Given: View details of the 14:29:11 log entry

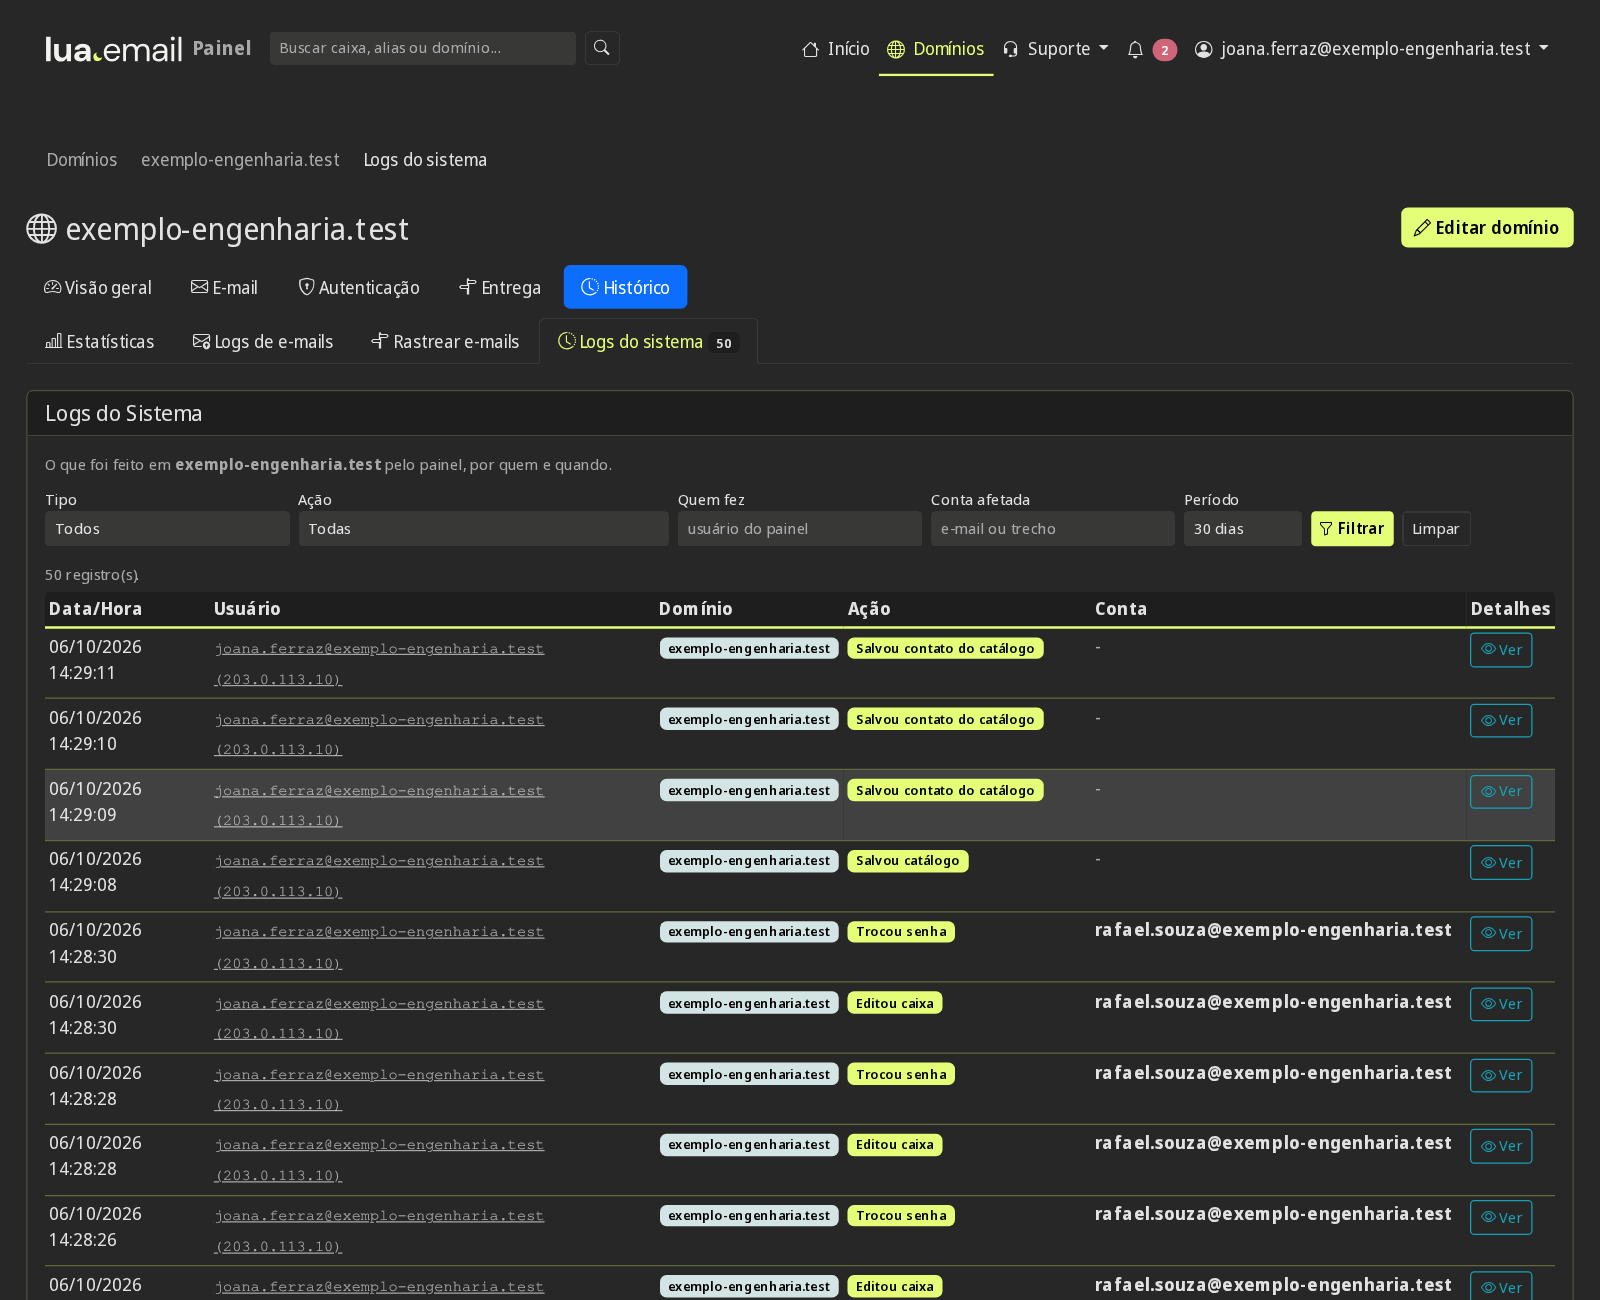Looking at the screenshot, I should coord(1501,650).
